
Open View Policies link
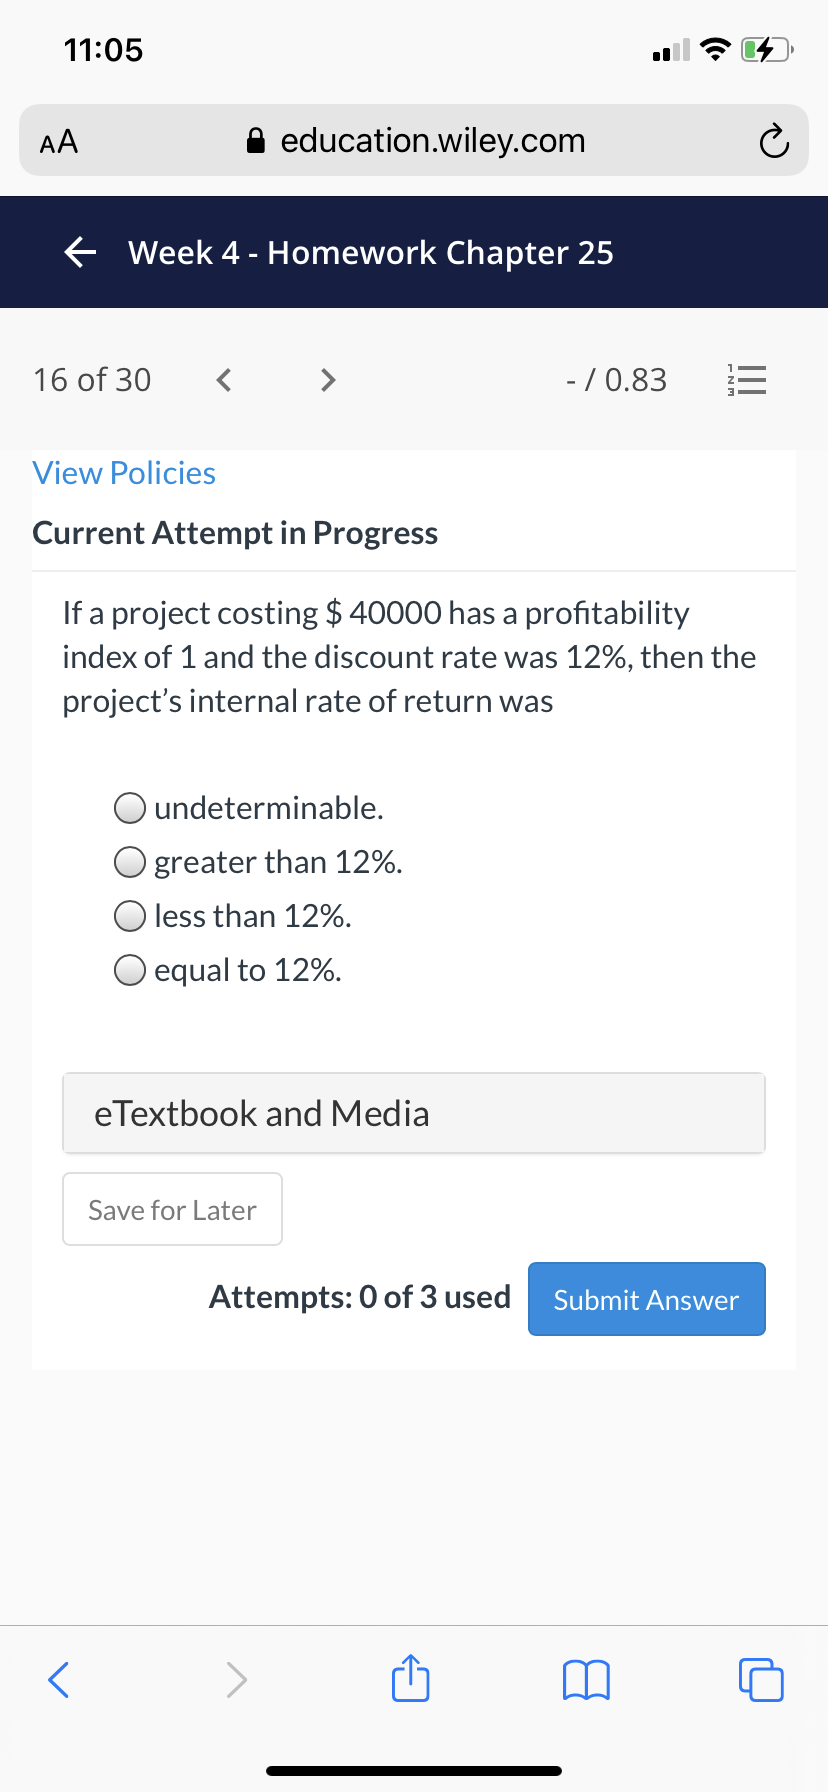pyautogui.click(x=124, y=473)
